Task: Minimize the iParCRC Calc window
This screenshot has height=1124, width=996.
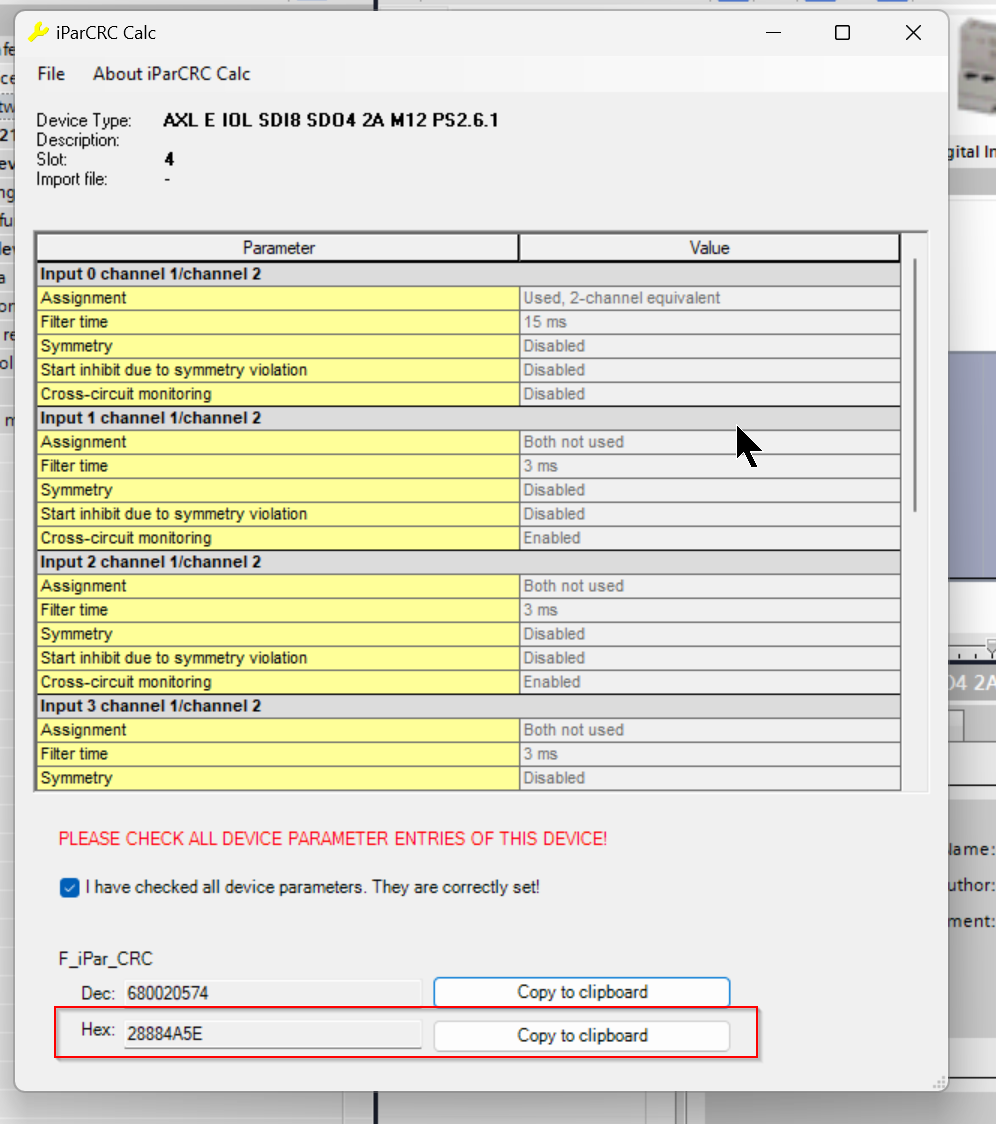Action: 773,32
